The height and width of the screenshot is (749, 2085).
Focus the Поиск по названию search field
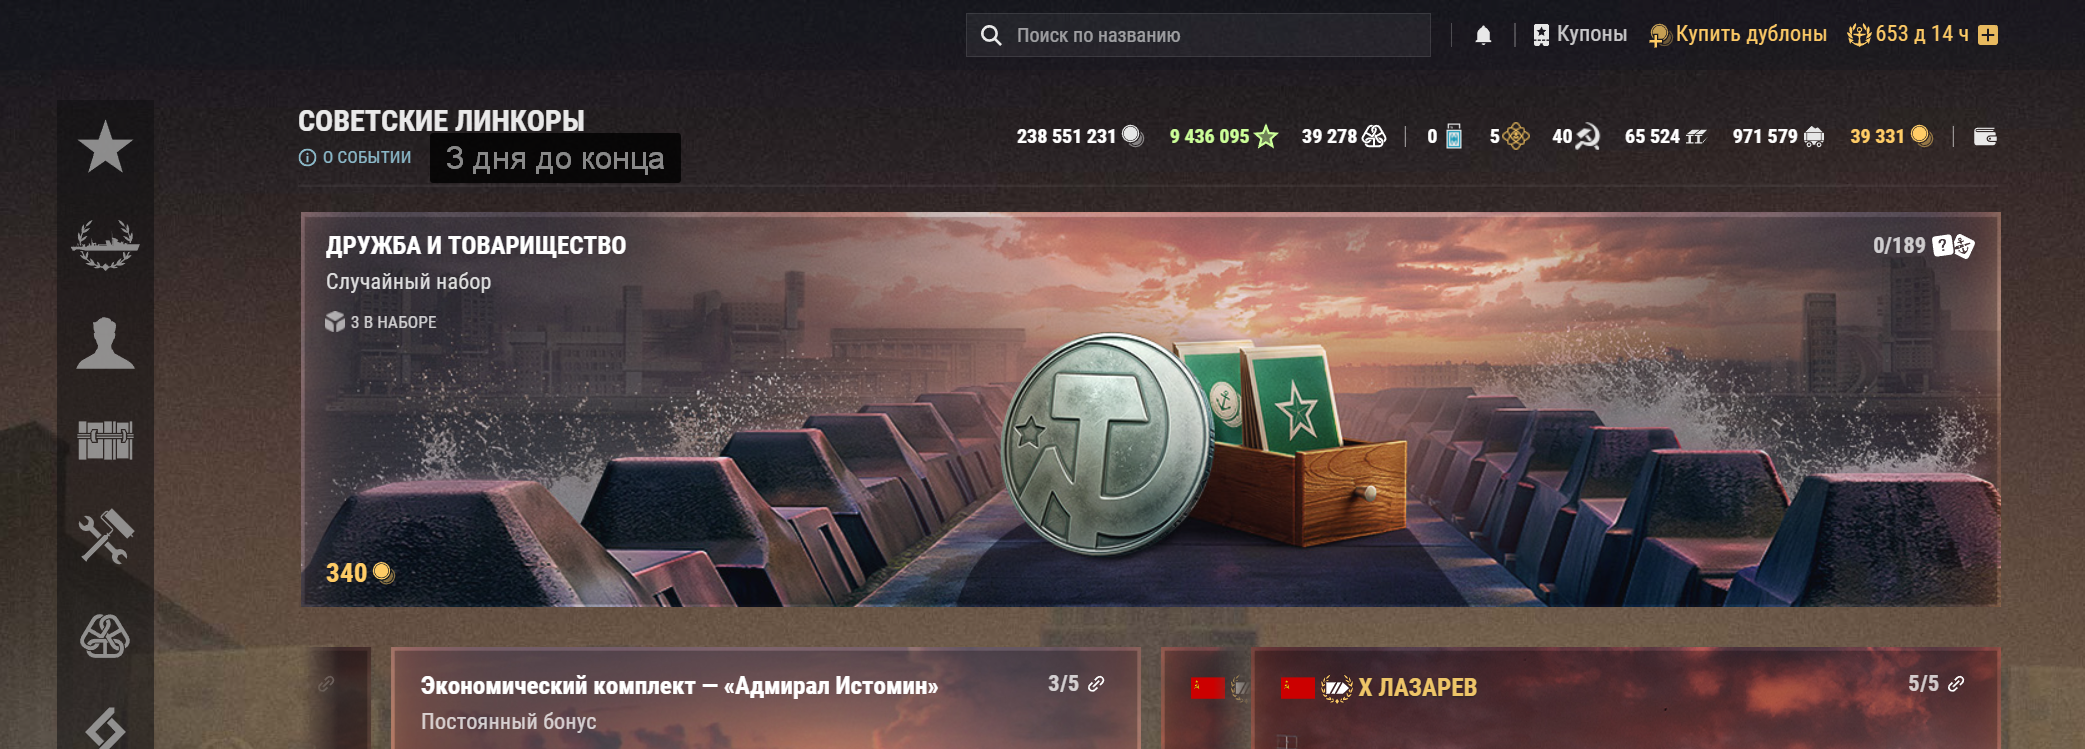pyautogui.click(x=1198, y=35)
